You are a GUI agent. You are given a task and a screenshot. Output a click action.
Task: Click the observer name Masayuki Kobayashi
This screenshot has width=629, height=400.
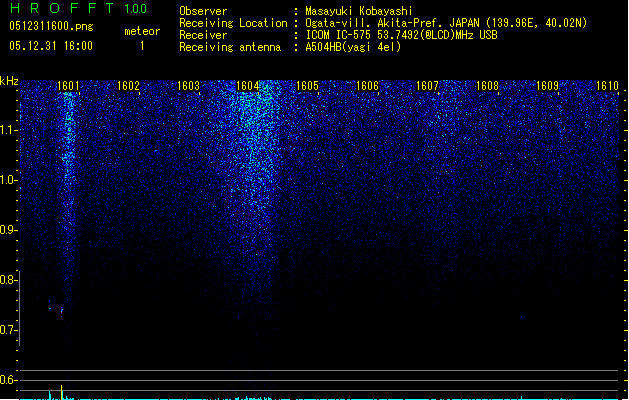coord(359,11)
